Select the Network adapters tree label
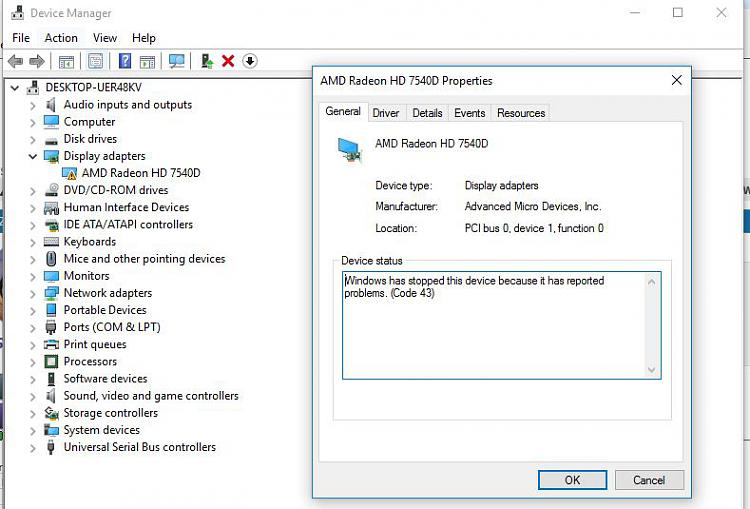 (108, 293)
